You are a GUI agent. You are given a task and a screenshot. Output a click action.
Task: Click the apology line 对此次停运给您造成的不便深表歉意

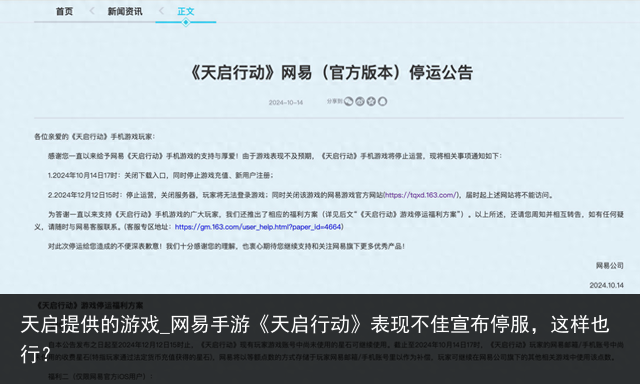pyautogui.click(x=227, y=246)
